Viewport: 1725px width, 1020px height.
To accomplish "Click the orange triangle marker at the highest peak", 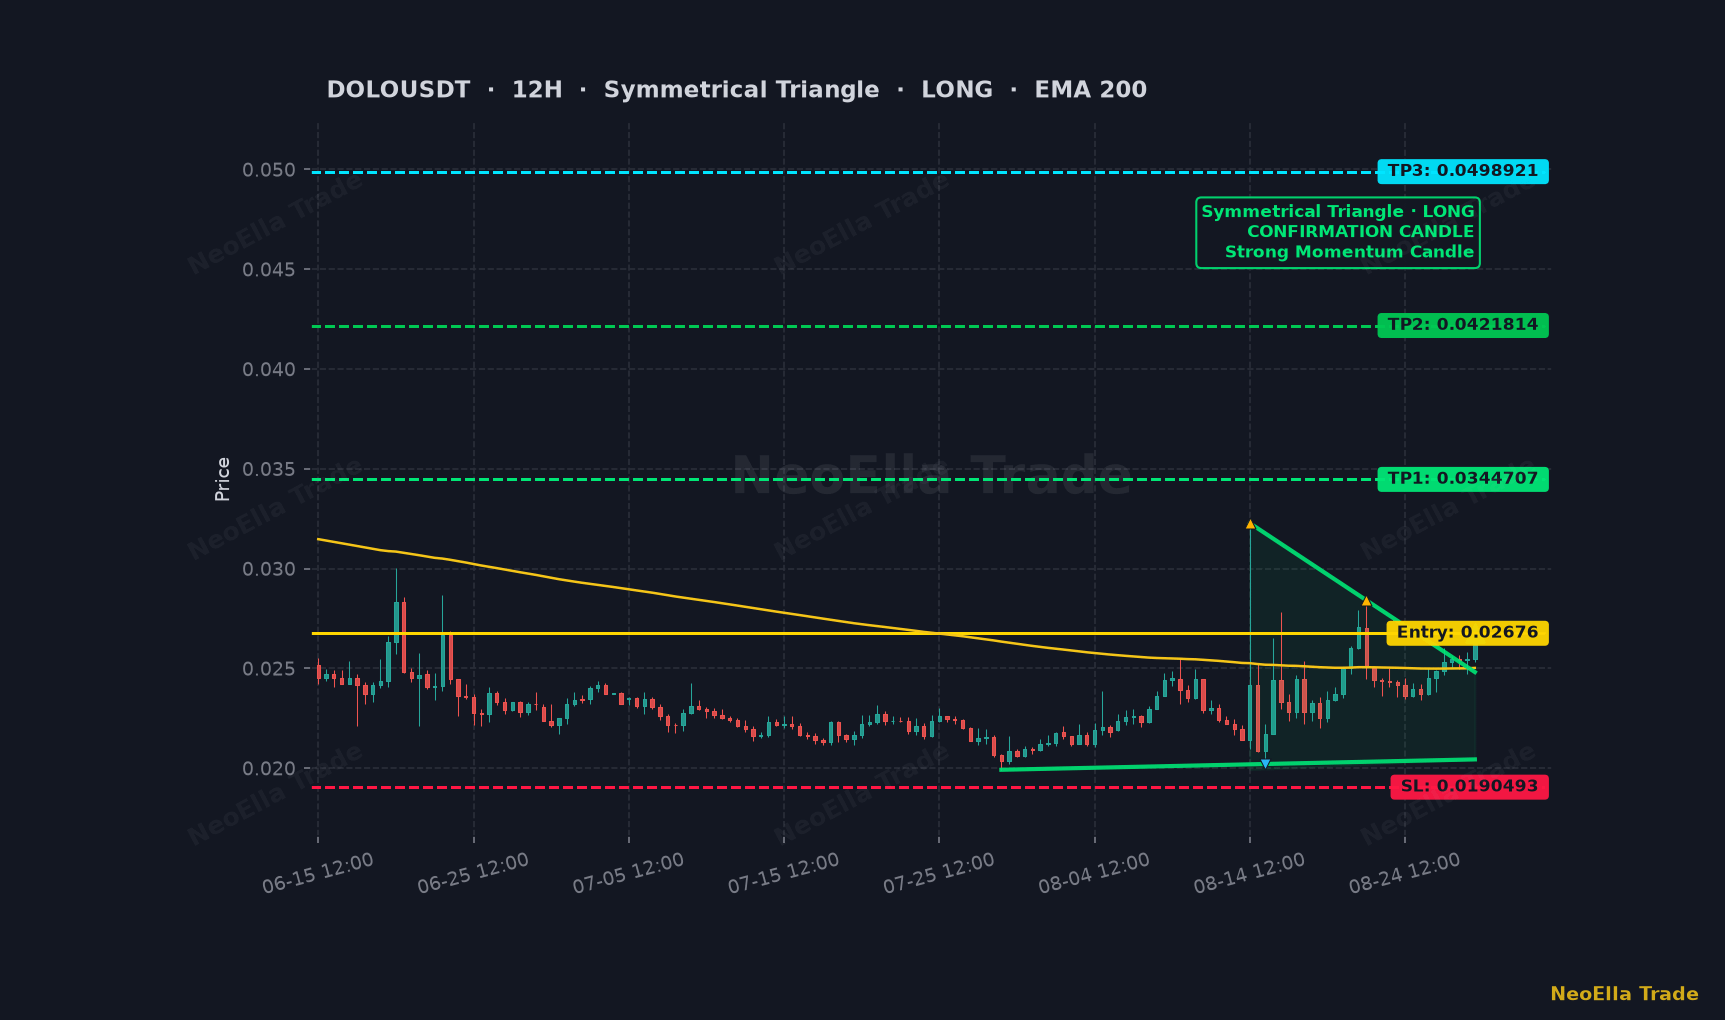I will pyautogui.click(x=1250, y=524).
